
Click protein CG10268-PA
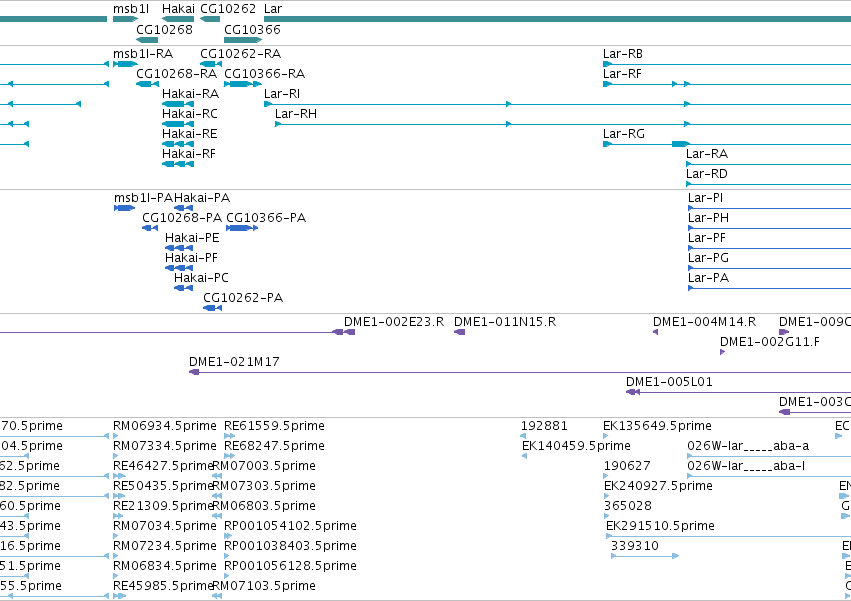coord(182,218)
